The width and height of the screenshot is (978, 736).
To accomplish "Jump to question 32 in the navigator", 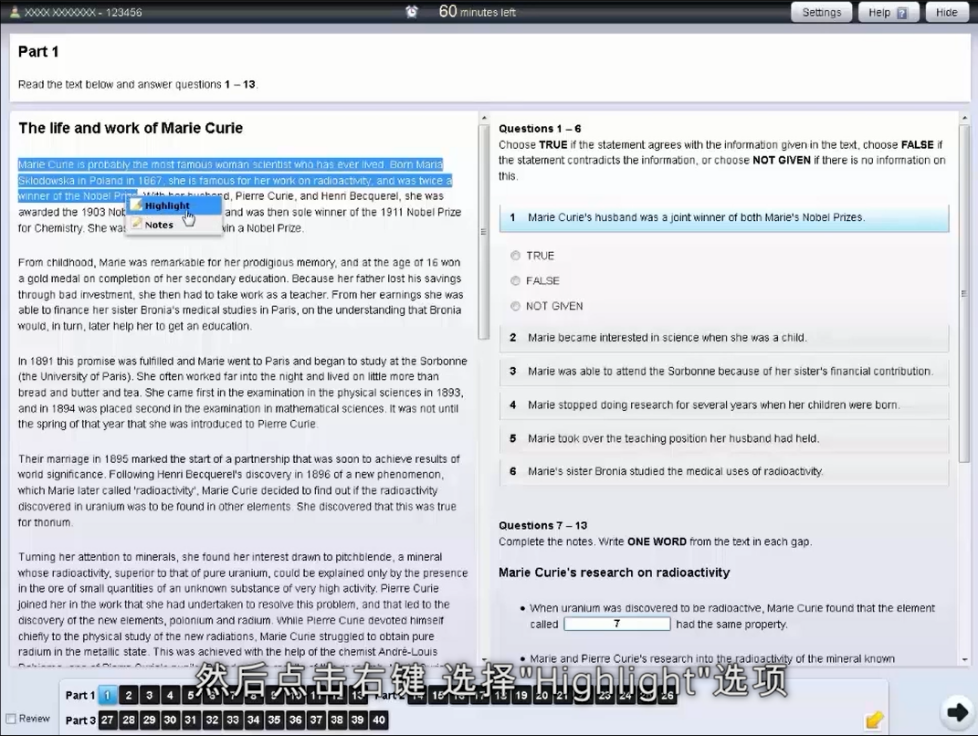I will pyautogui.click(x=212, y=720).
